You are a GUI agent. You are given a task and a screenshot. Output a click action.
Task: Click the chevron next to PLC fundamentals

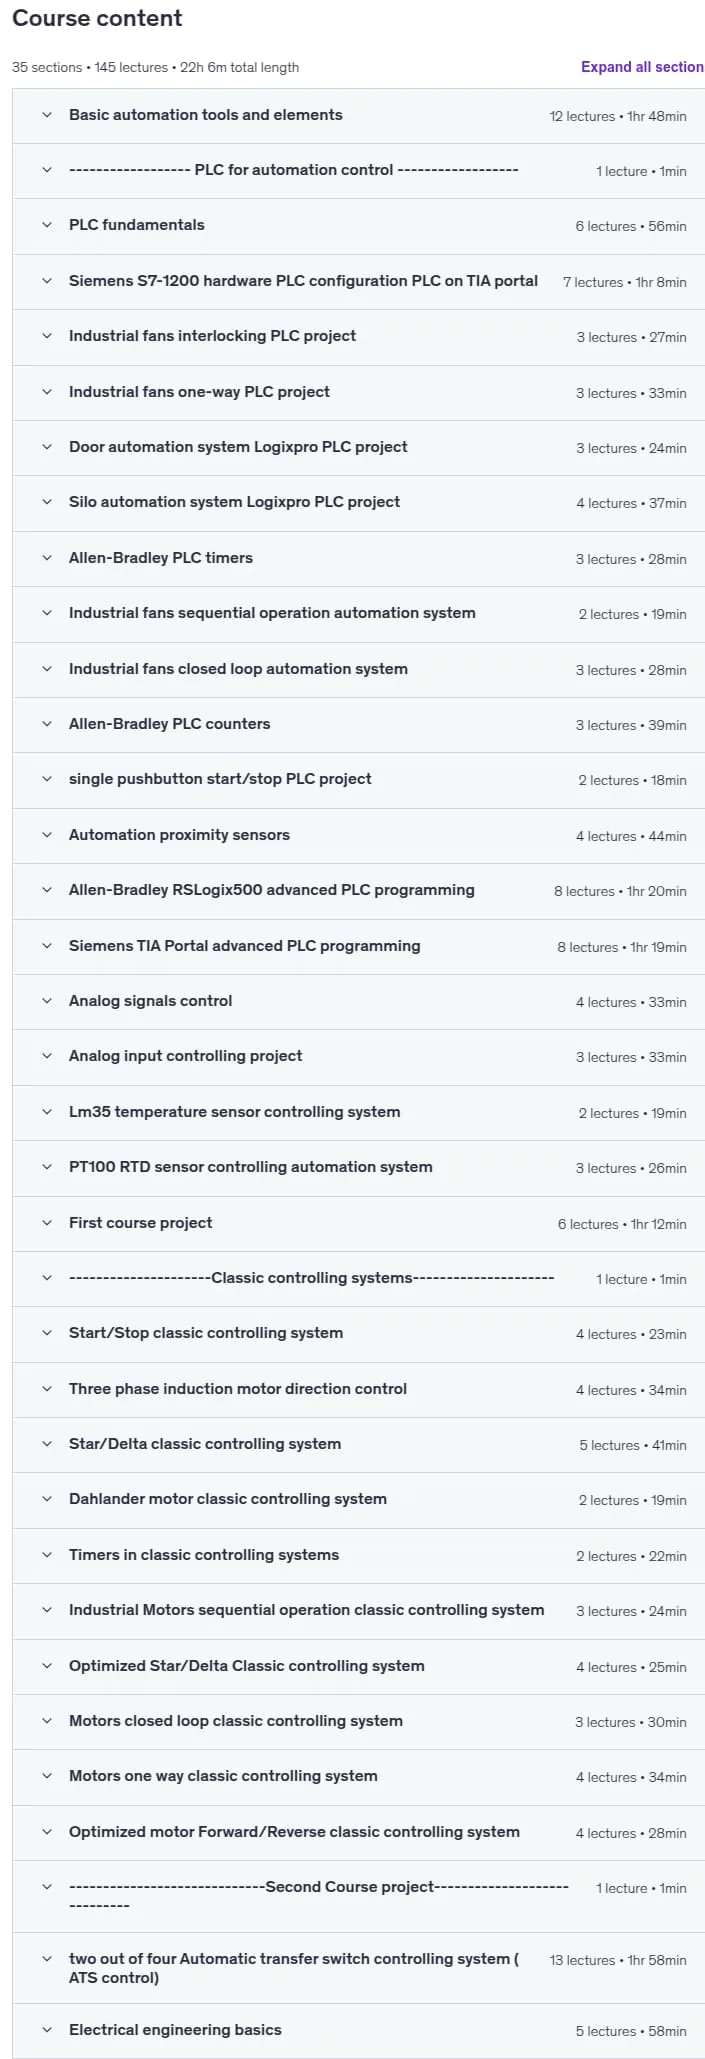tap(47, 225)
